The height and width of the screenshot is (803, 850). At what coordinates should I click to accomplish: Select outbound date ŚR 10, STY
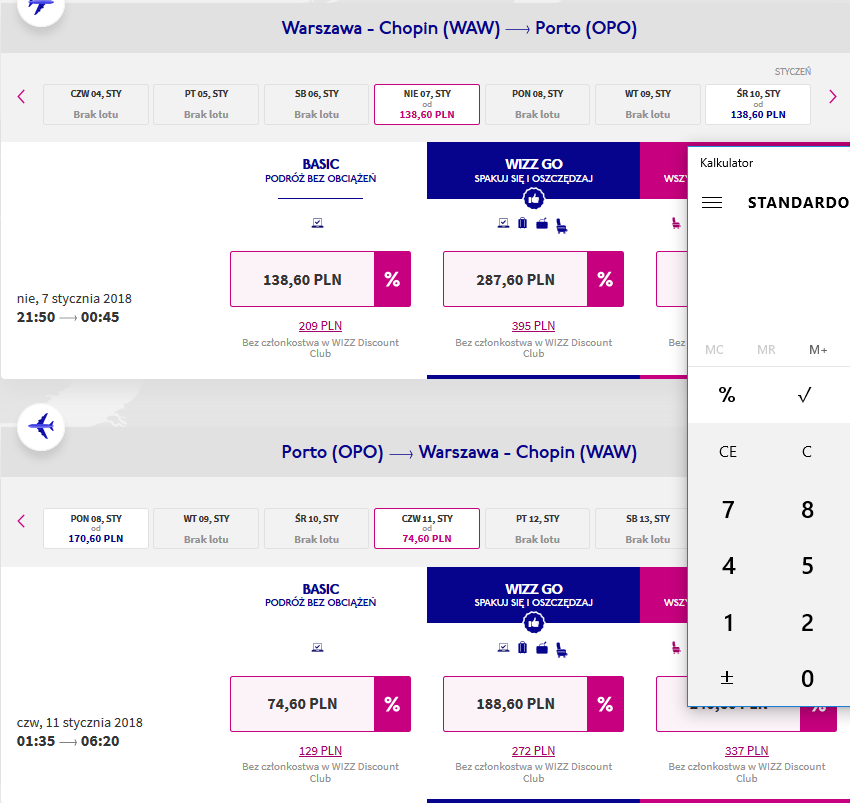[758, 104]
